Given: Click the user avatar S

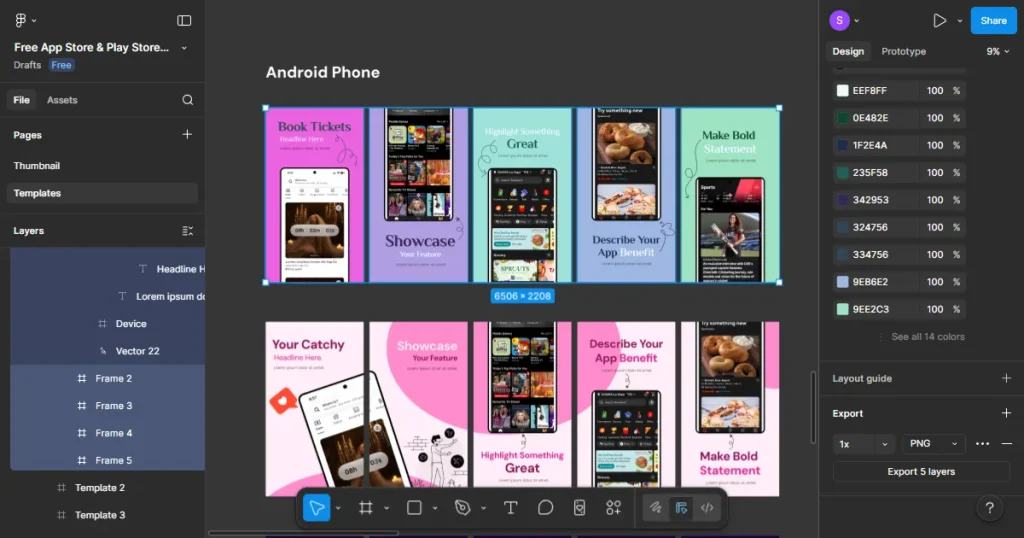Looking at the screenshot, I should [x=839, y=21].
